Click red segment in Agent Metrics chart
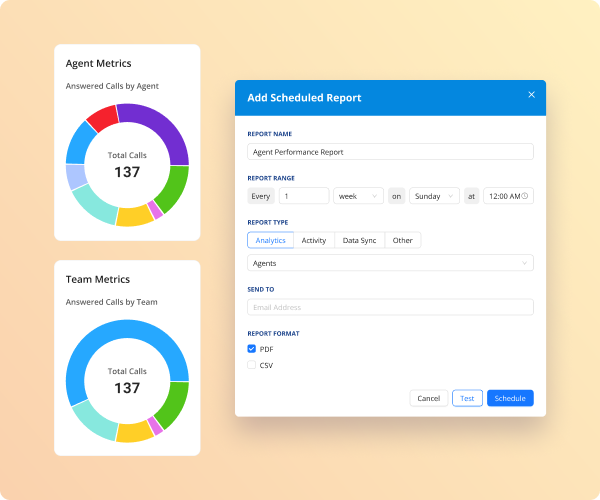Screen dimensions: 600x500 click(x=103, y=118)
